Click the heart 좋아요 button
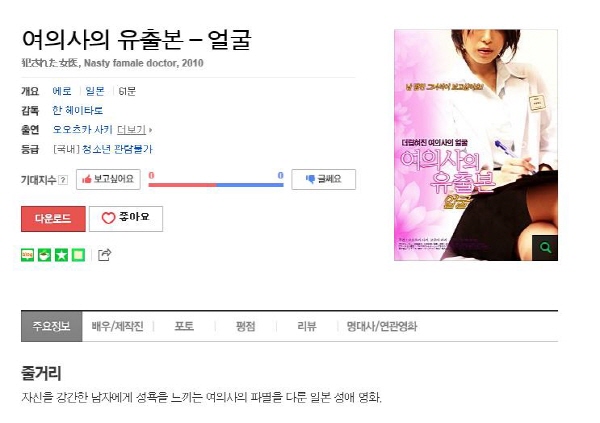 coord(126,219)
